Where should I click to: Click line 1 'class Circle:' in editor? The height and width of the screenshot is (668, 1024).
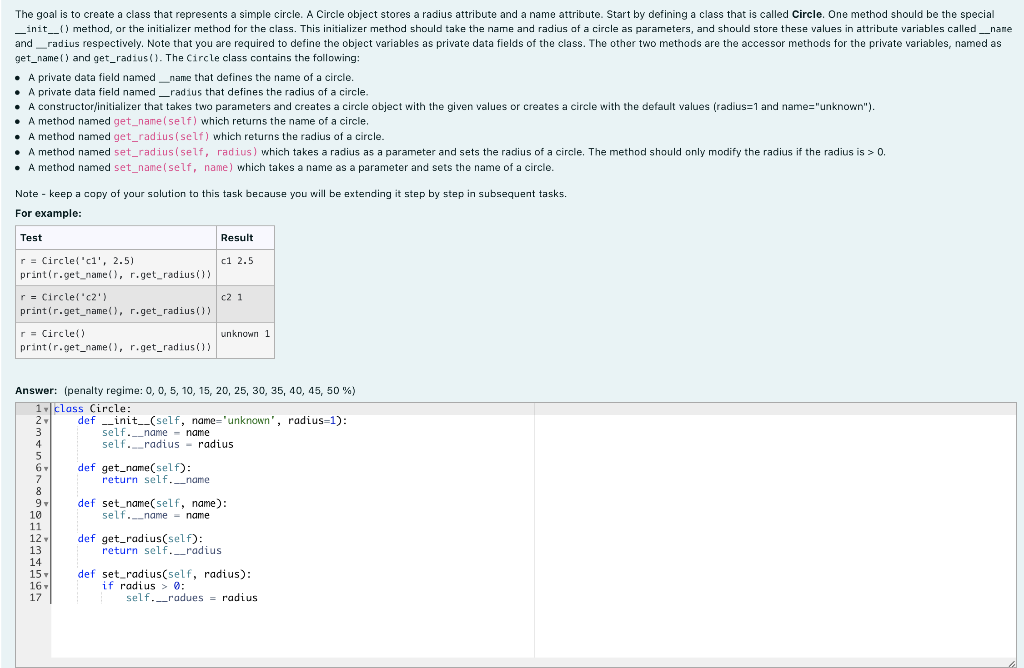click(x=92, y=409)
